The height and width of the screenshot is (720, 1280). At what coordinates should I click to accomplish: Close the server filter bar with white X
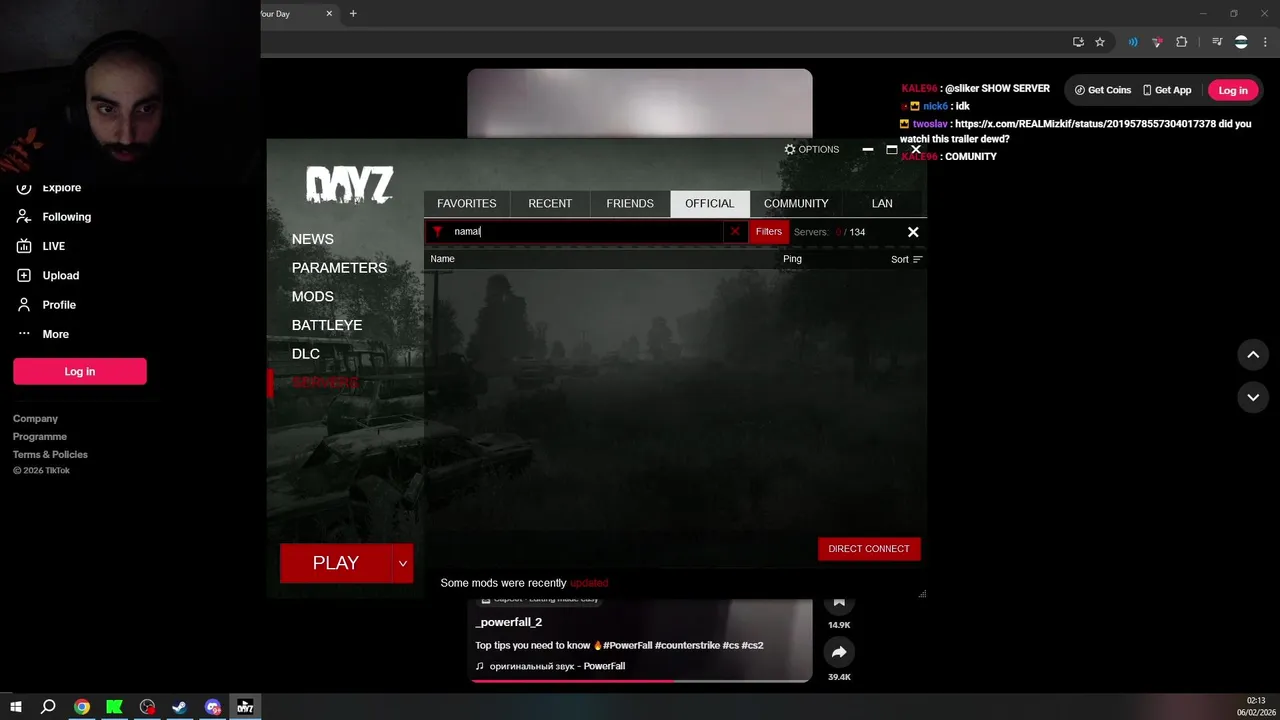tap(913, 232)
